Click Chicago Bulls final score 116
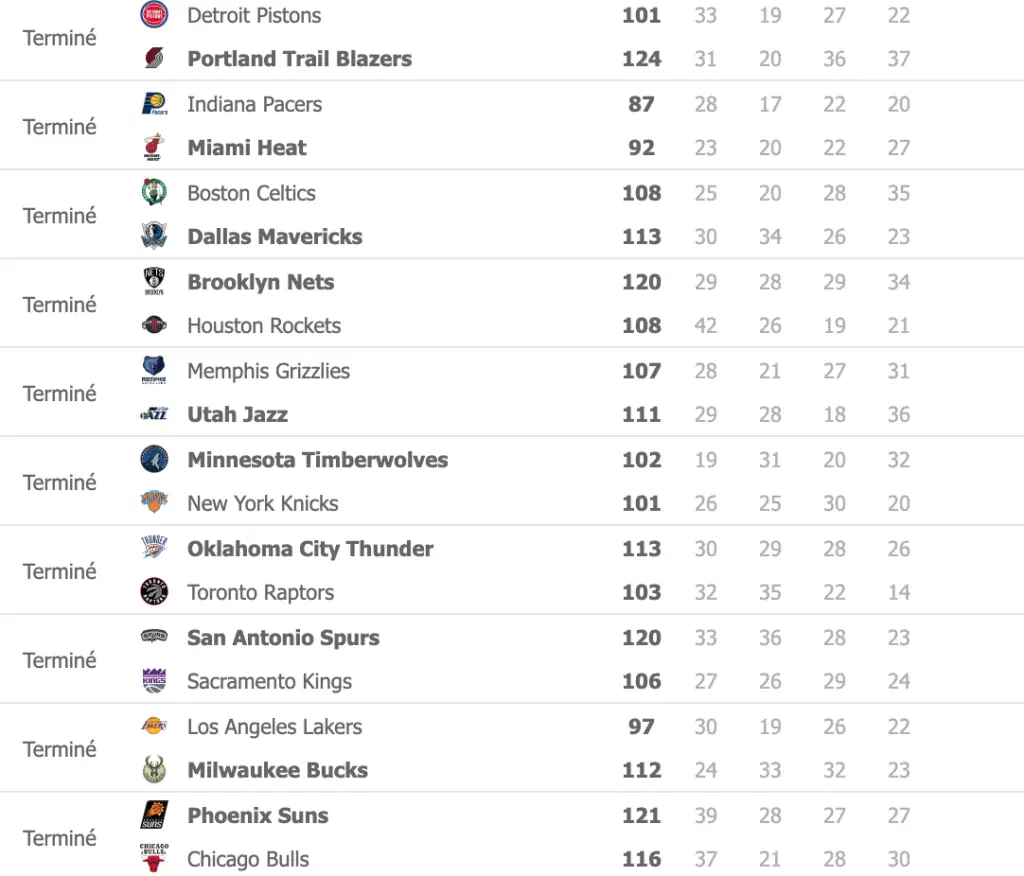 pyautogui.click(x=641, y=859)
